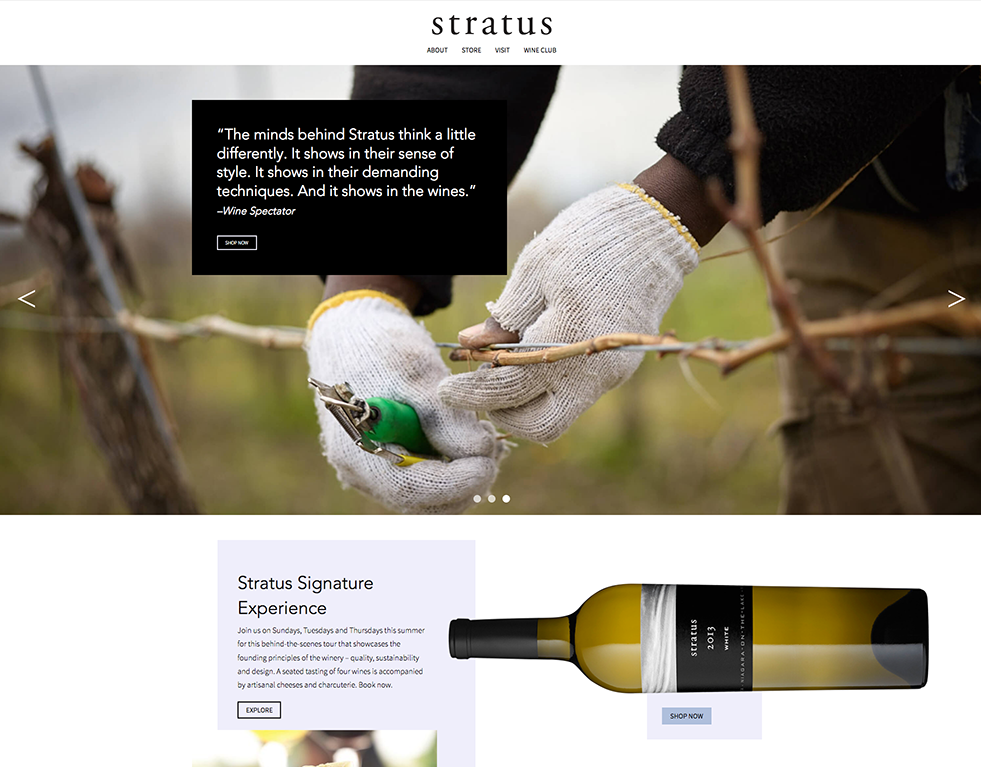
Task: Select the first carousel dot
Action: click(x=477, y=499)
